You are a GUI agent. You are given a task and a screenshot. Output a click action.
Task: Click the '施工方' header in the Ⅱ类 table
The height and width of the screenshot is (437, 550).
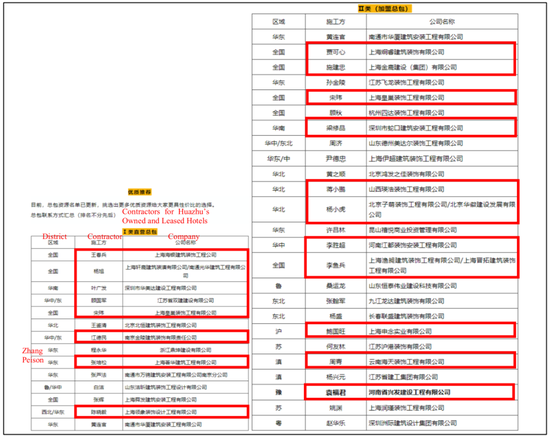click(x=336, y=22)
